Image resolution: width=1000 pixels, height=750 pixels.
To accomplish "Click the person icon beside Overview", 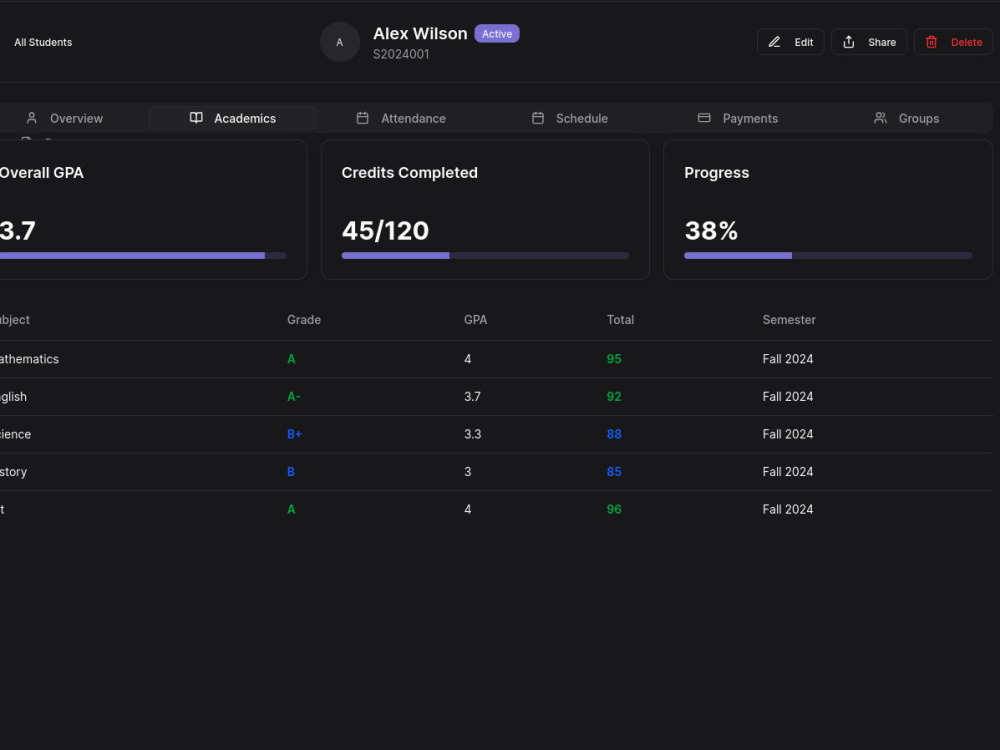I will pos(31,118).
